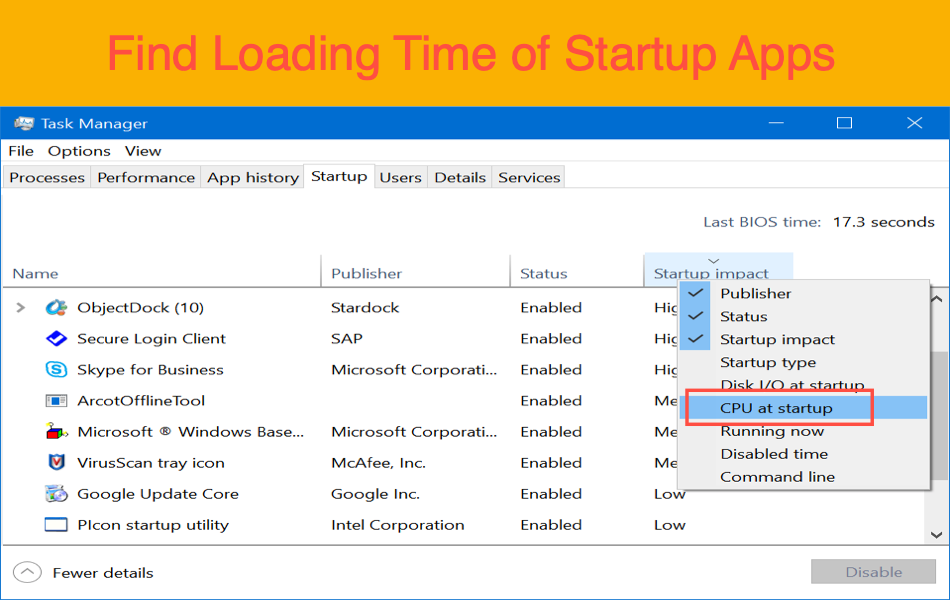Open the Options menu
950x600 pixels.
point(79,151)
